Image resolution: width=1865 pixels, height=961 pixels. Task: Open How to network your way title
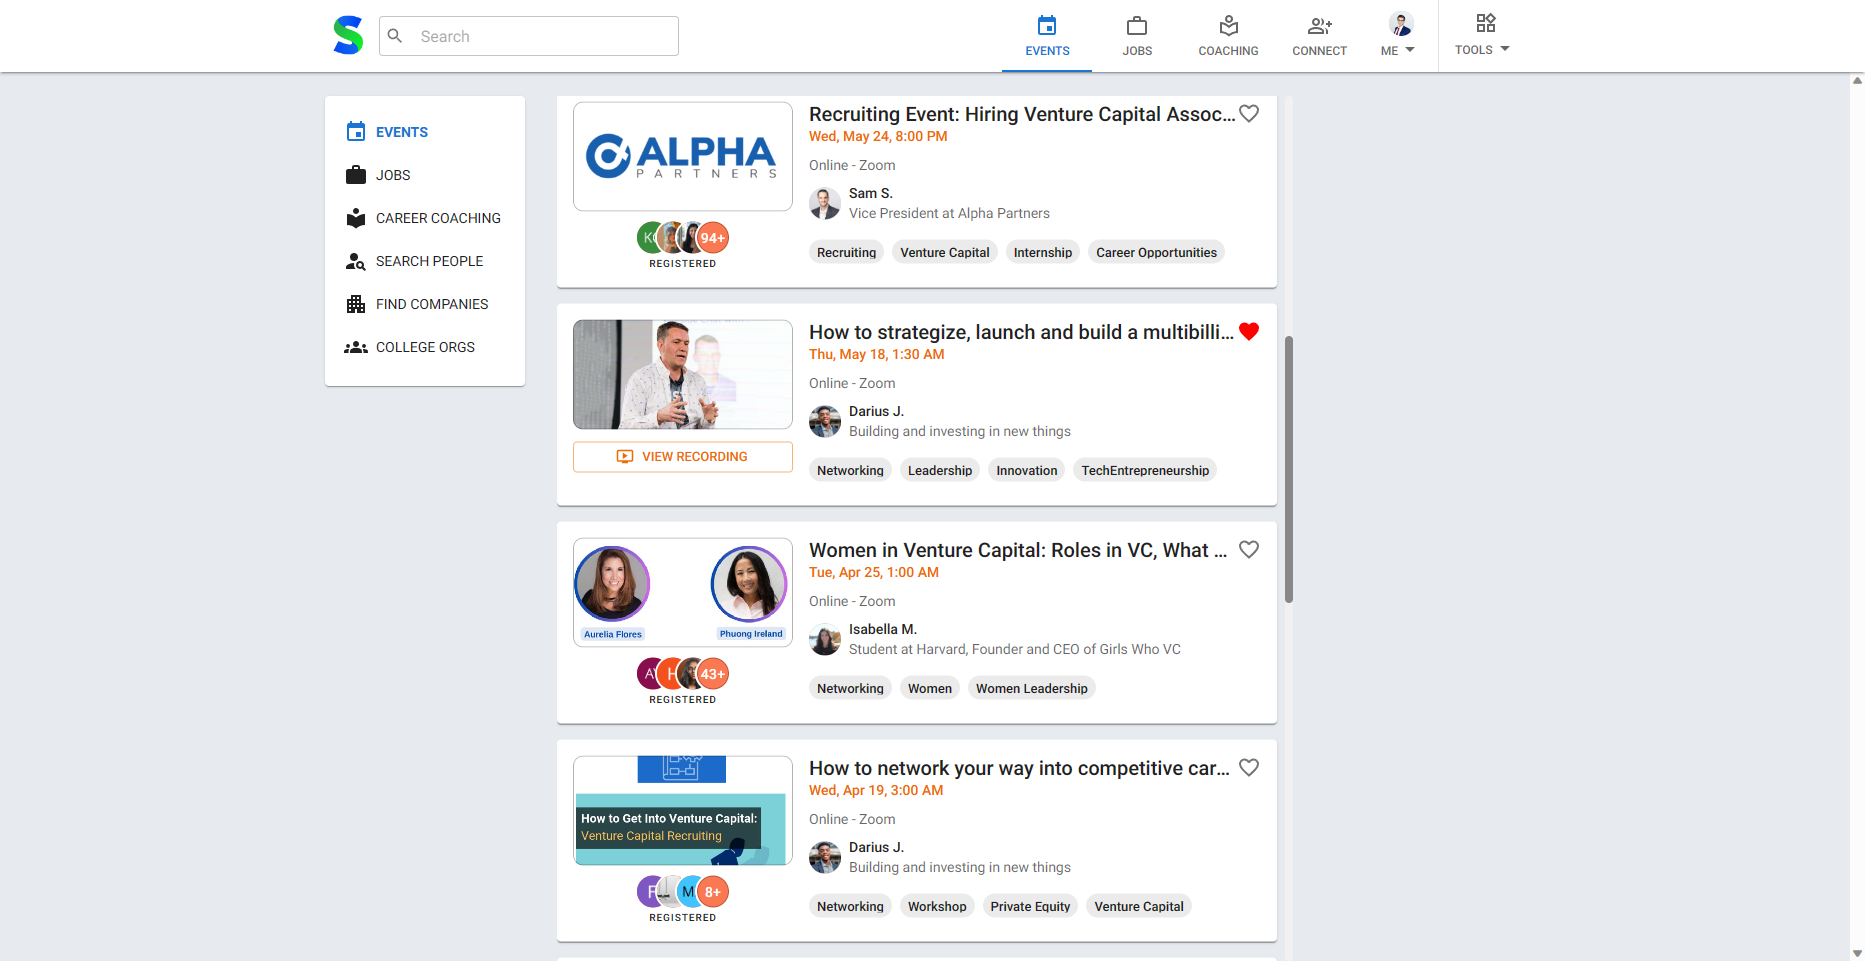point(1019,768)
